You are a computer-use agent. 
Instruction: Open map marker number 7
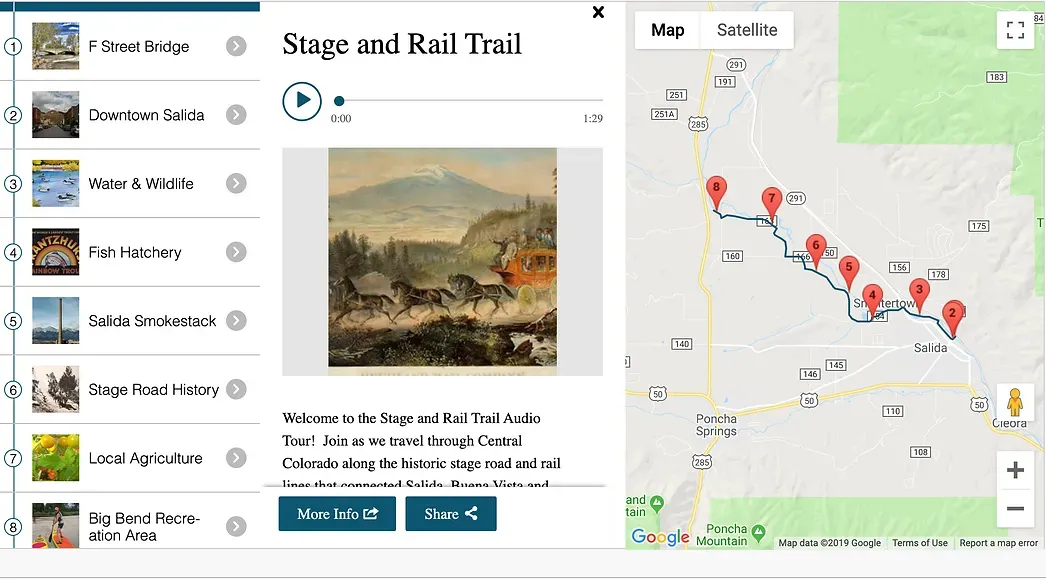[770, 199]
